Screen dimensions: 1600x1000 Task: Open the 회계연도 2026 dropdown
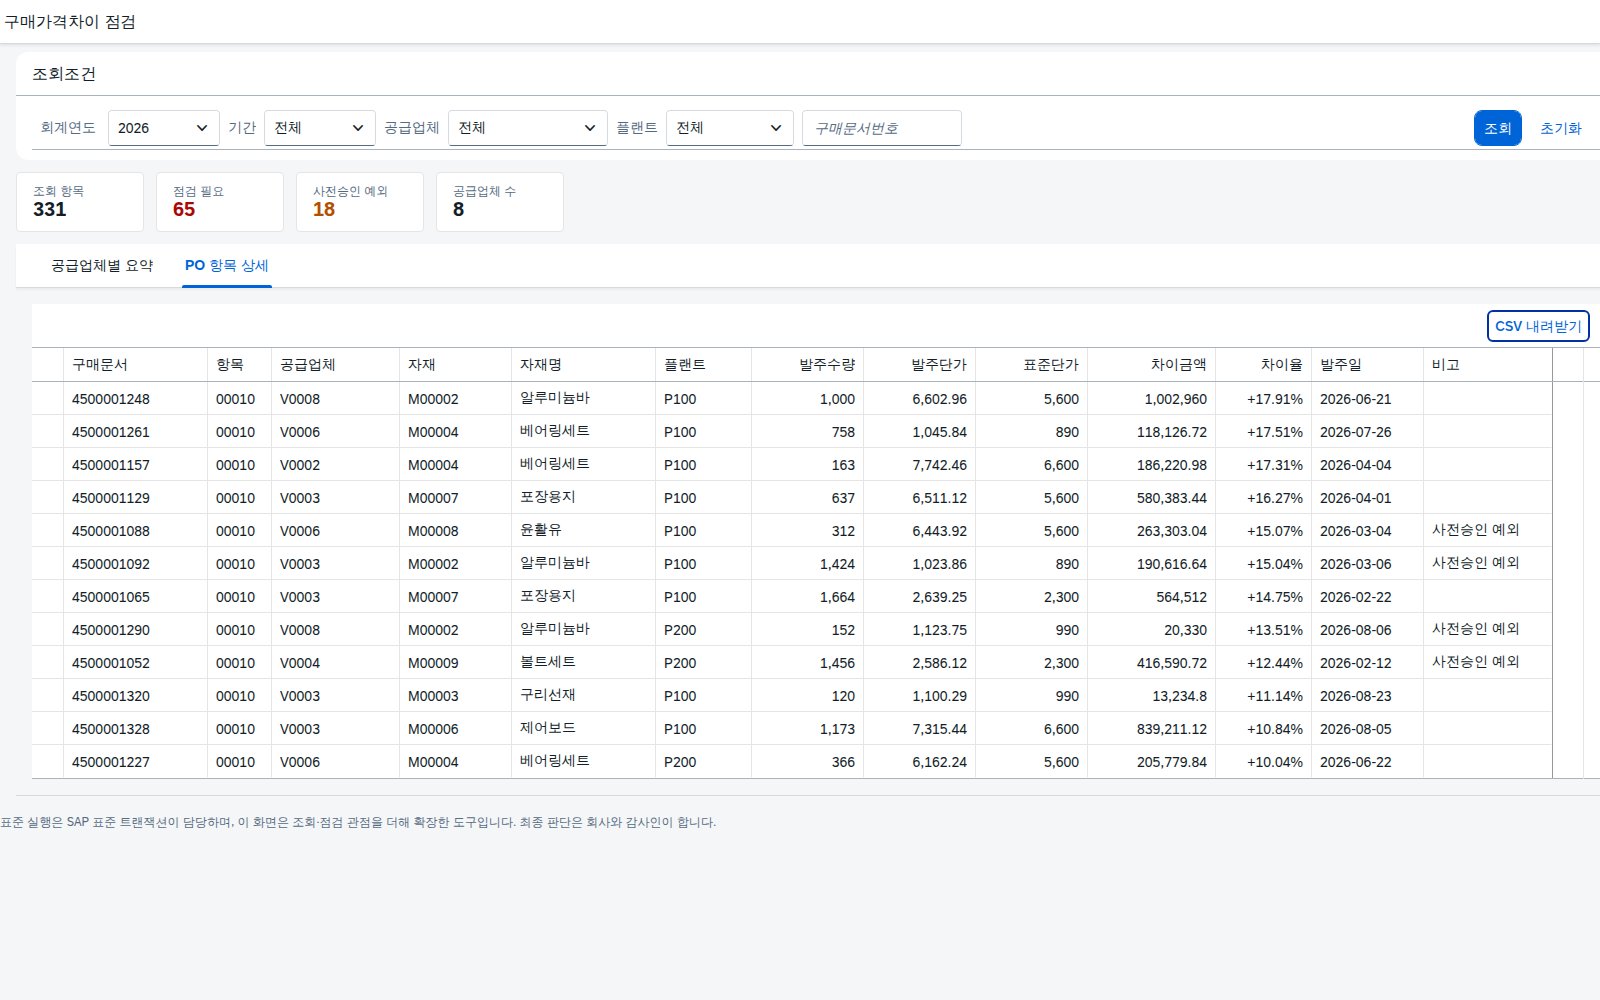click(163, 128)
